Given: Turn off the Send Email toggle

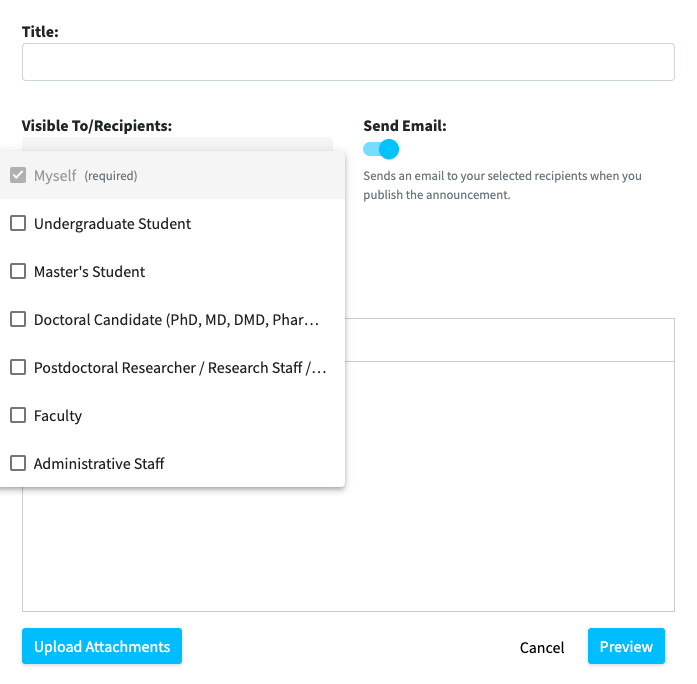Looking at the screenshot, I should point(381,149).
